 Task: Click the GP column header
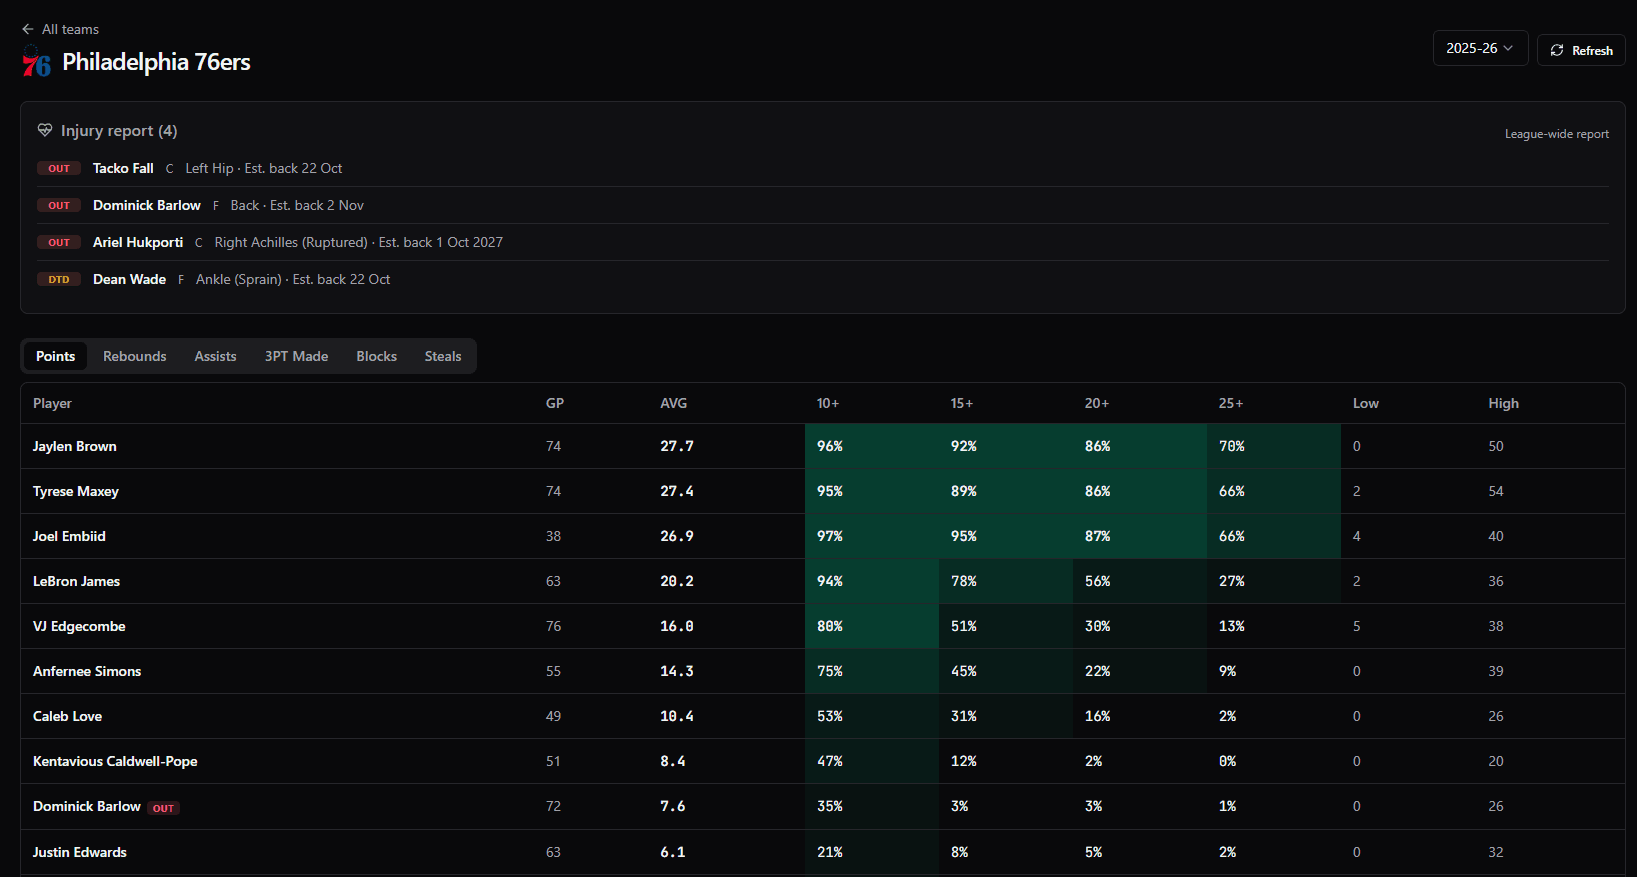click(555, 403)
